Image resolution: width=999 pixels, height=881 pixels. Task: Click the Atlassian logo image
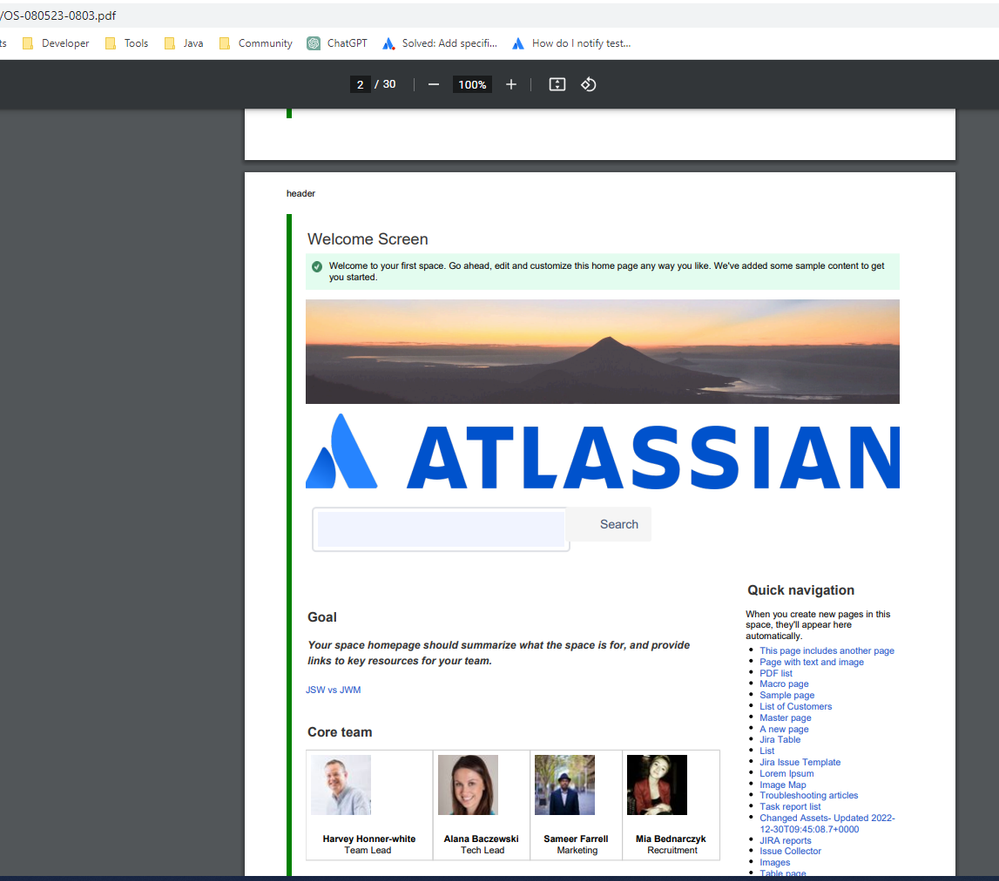603,451
